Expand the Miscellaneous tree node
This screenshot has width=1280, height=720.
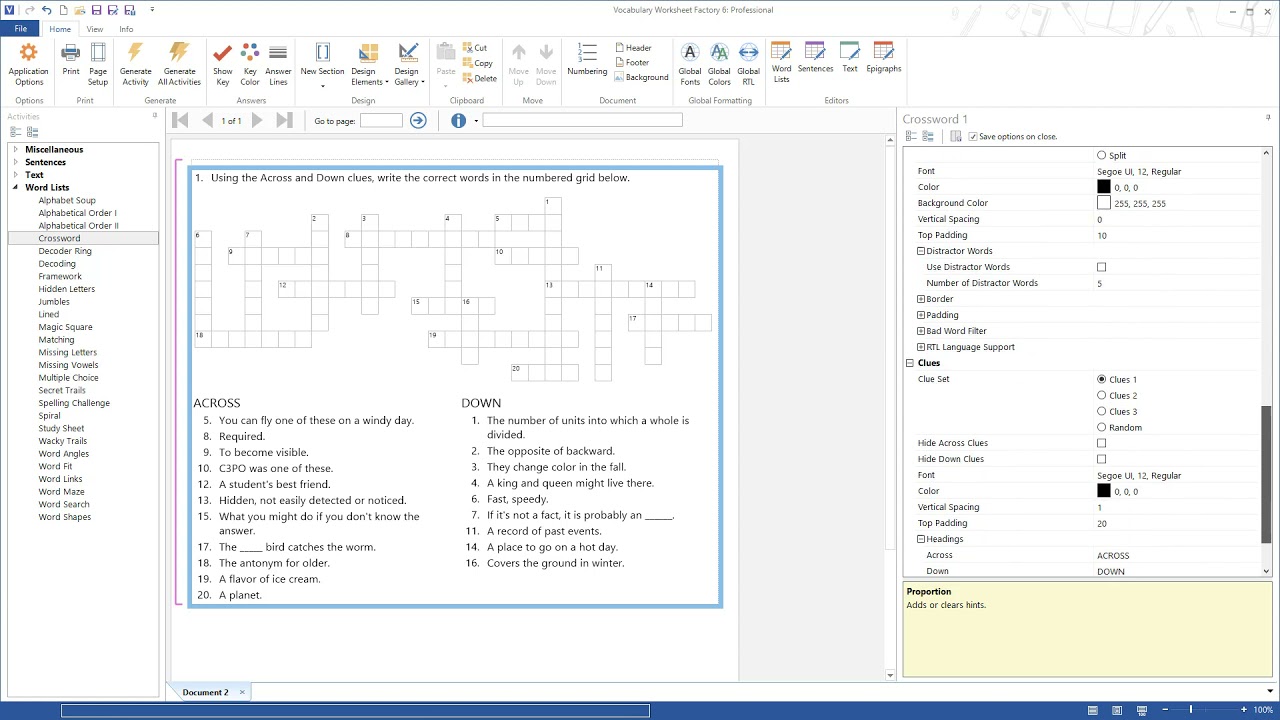point(15,149)
